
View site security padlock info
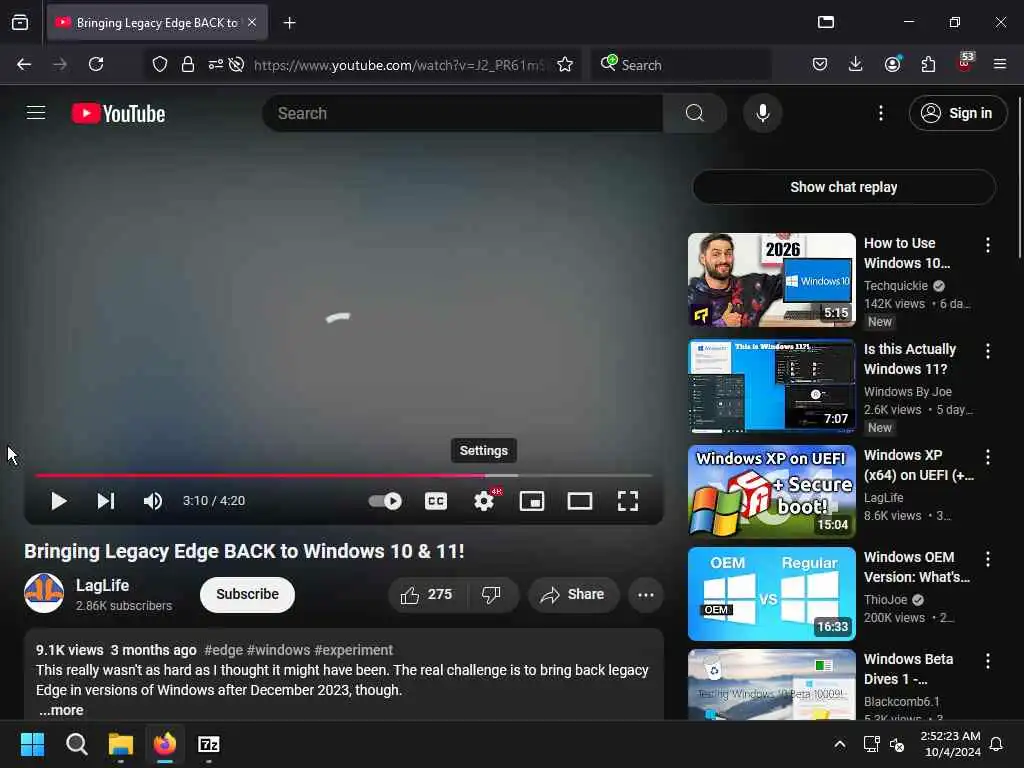pos(188,64)
